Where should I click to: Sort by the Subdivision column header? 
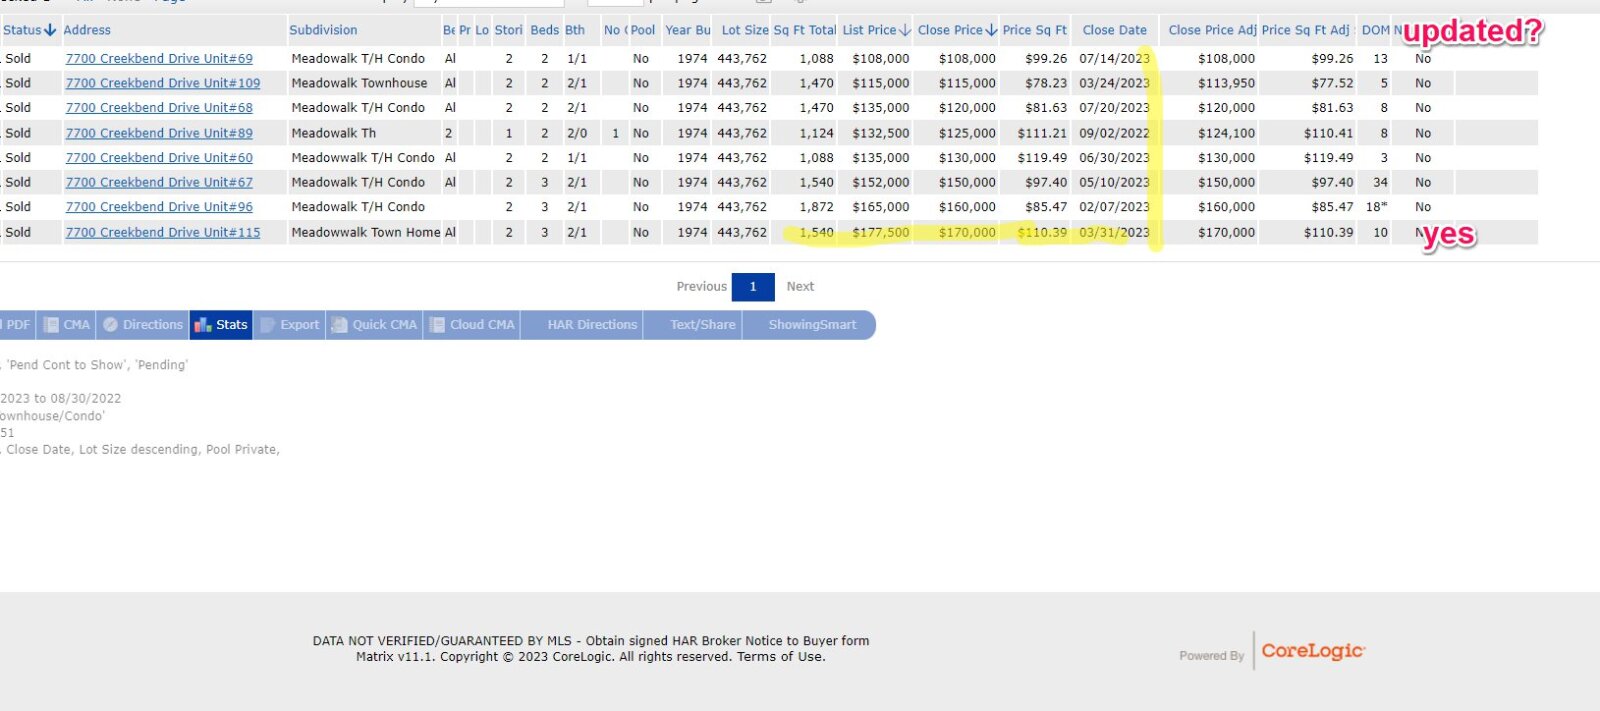[323, 30]
